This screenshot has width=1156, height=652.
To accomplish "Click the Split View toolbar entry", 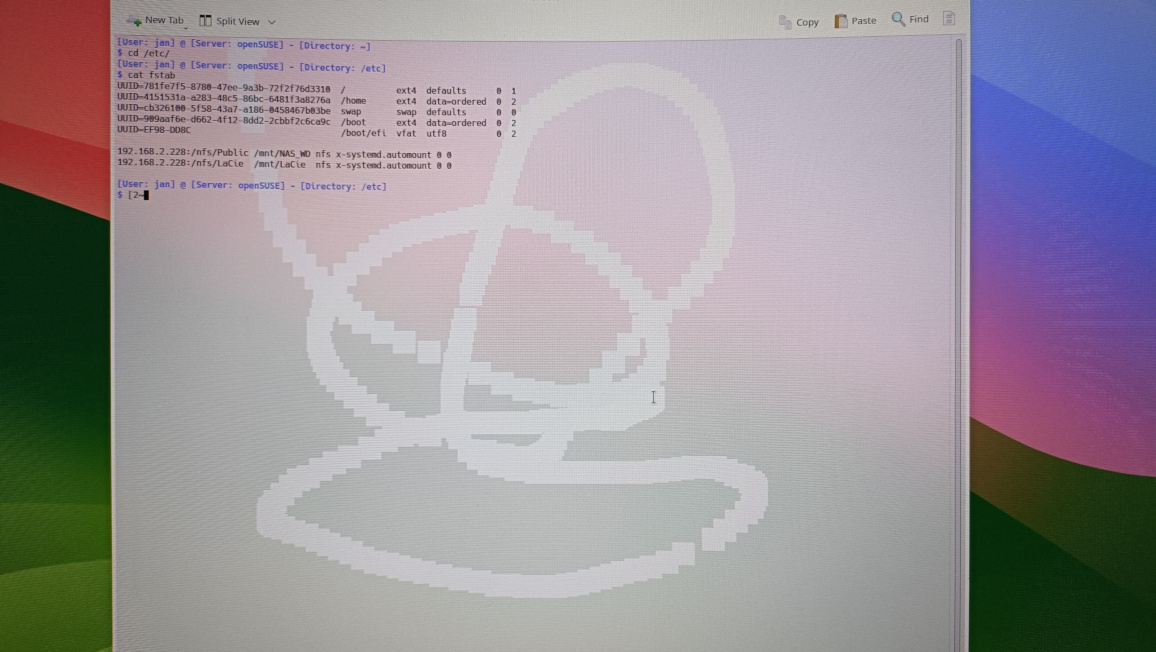I will (x=238, y=20).
